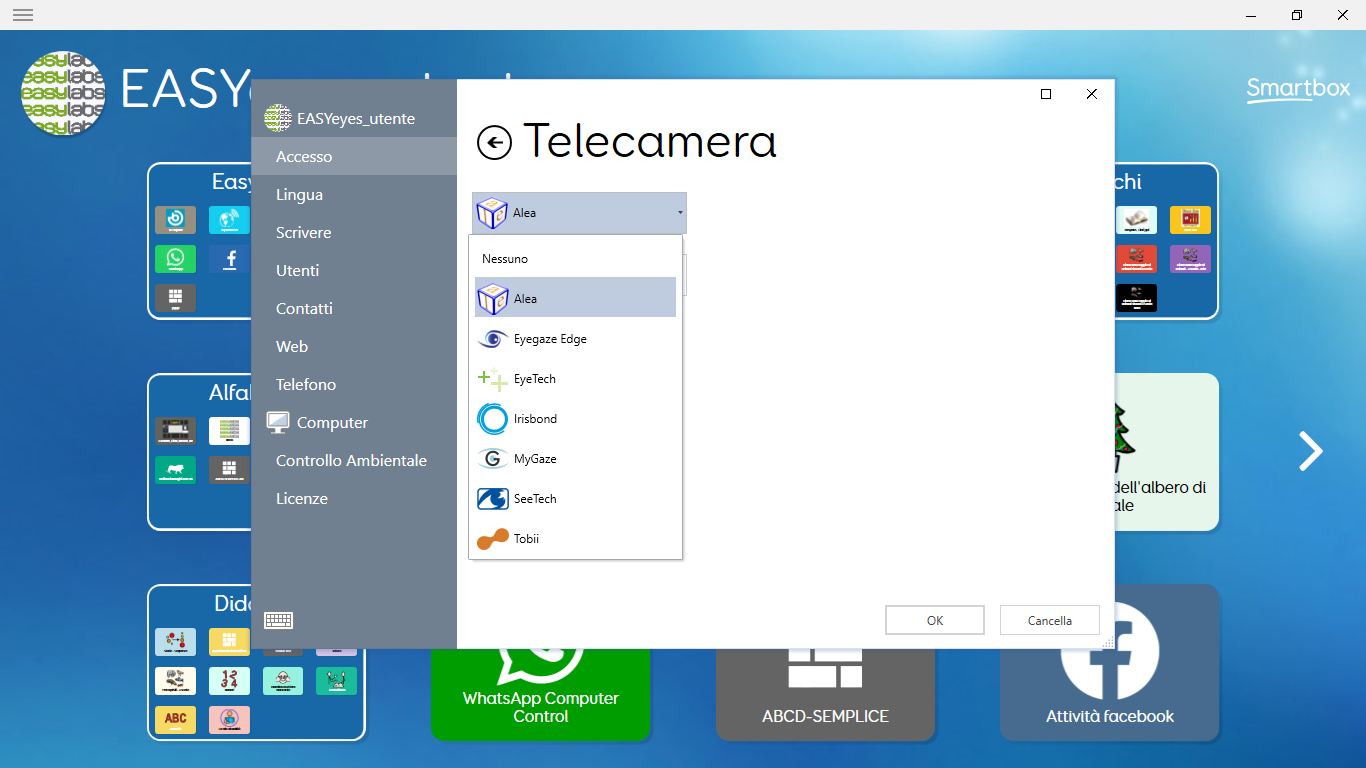Select Alea in the dropdown list
This screenshot has height=768, width=1366.
pyautogui.click(x=575, y=299)
